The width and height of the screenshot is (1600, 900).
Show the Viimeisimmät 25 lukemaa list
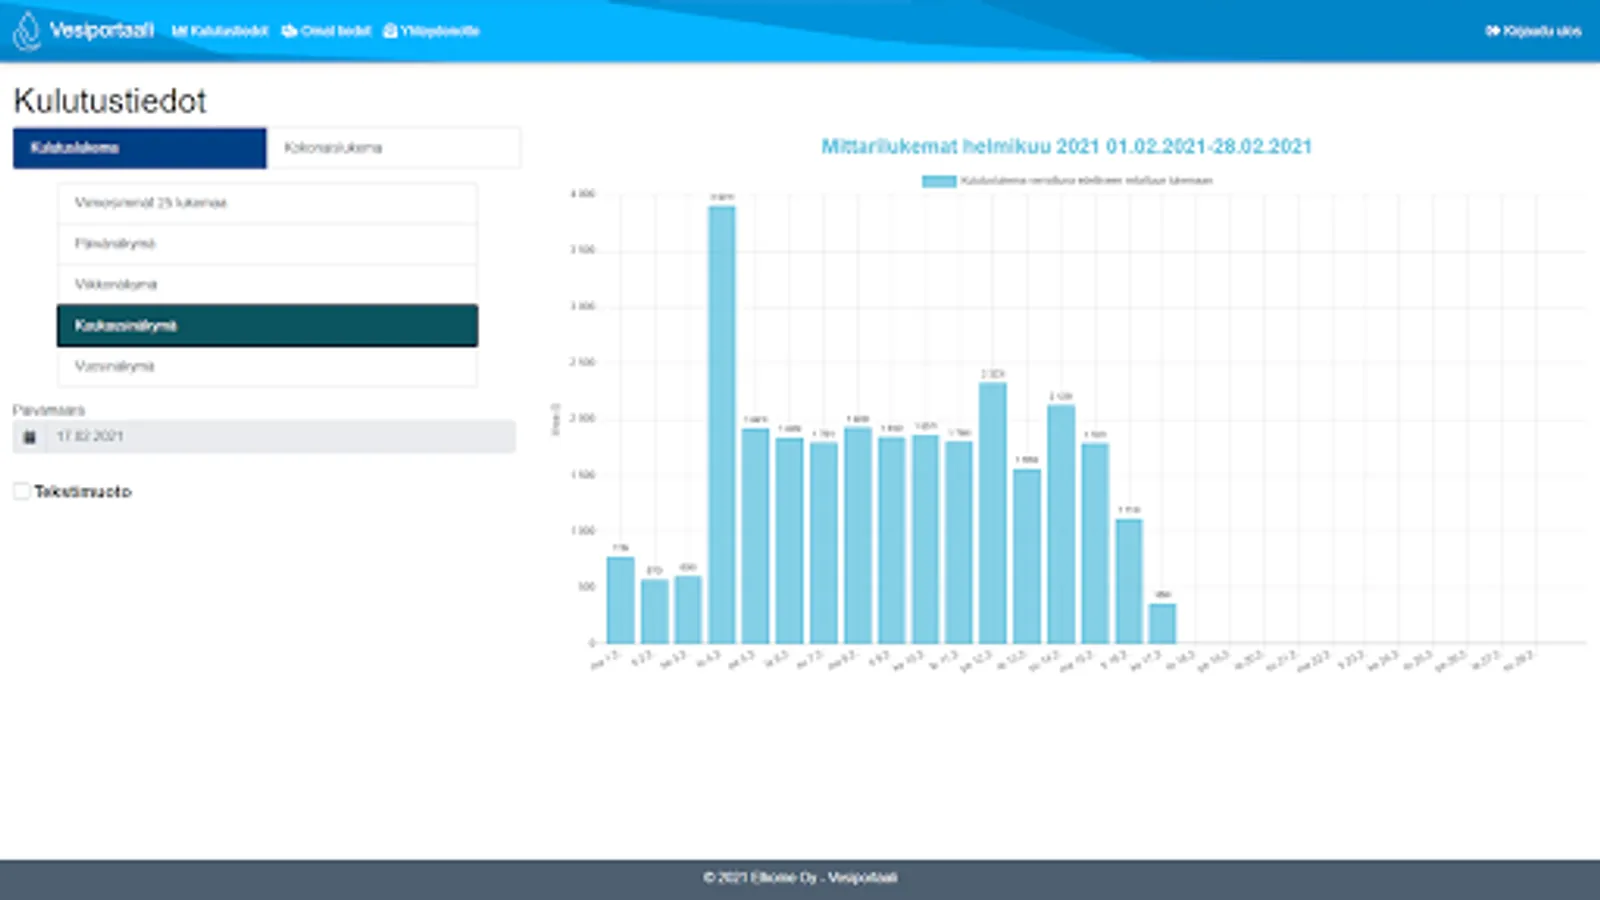(266, 202)
